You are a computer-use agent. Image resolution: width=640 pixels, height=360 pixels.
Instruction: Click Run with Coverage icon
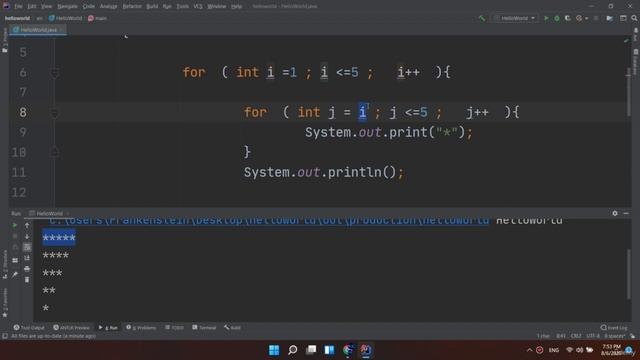pyautogui.click(x=568, y=18)
